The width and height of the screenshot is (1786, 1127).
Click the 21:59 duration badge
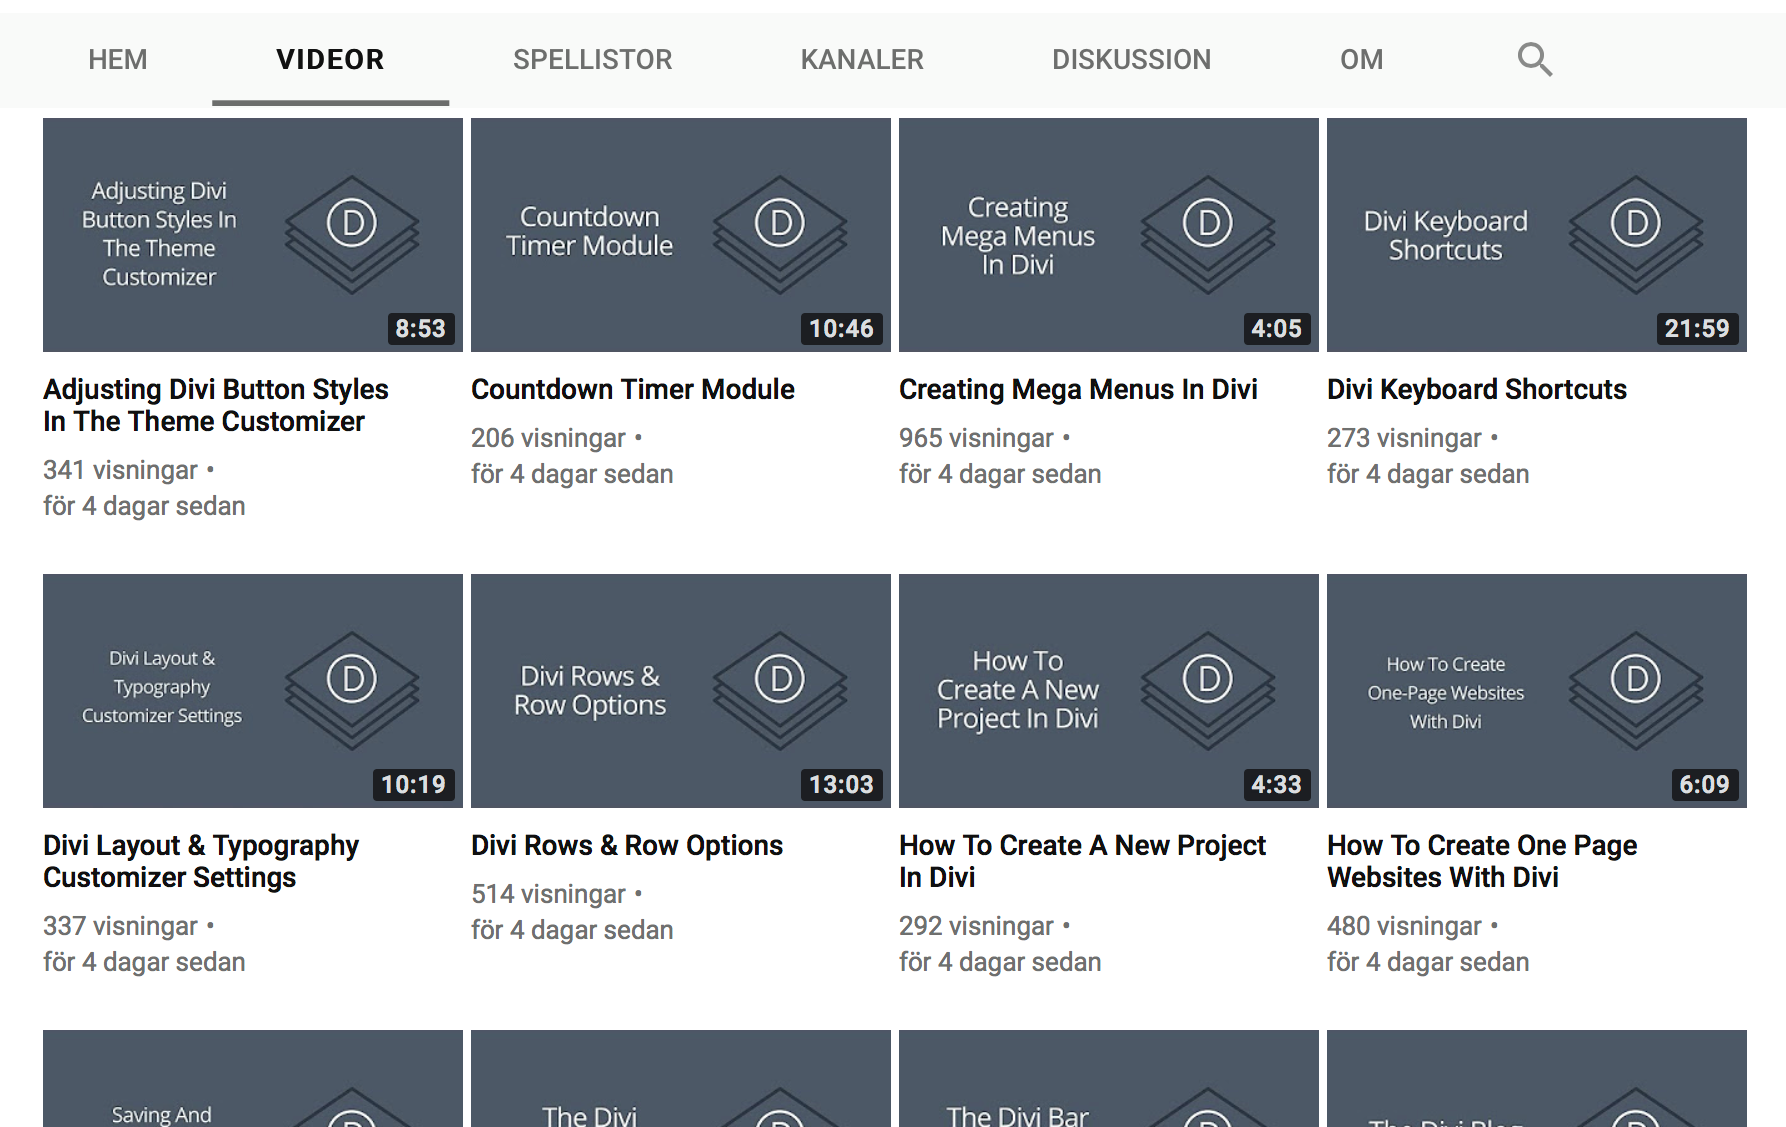point(1697,329)
